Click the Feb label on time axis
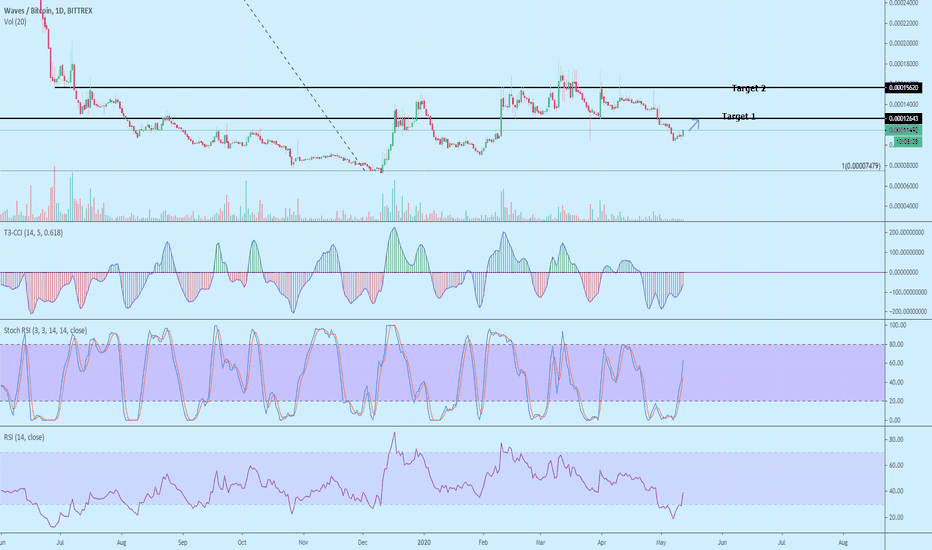The height and width of the screenshot is (550, 932). [483, 542]
